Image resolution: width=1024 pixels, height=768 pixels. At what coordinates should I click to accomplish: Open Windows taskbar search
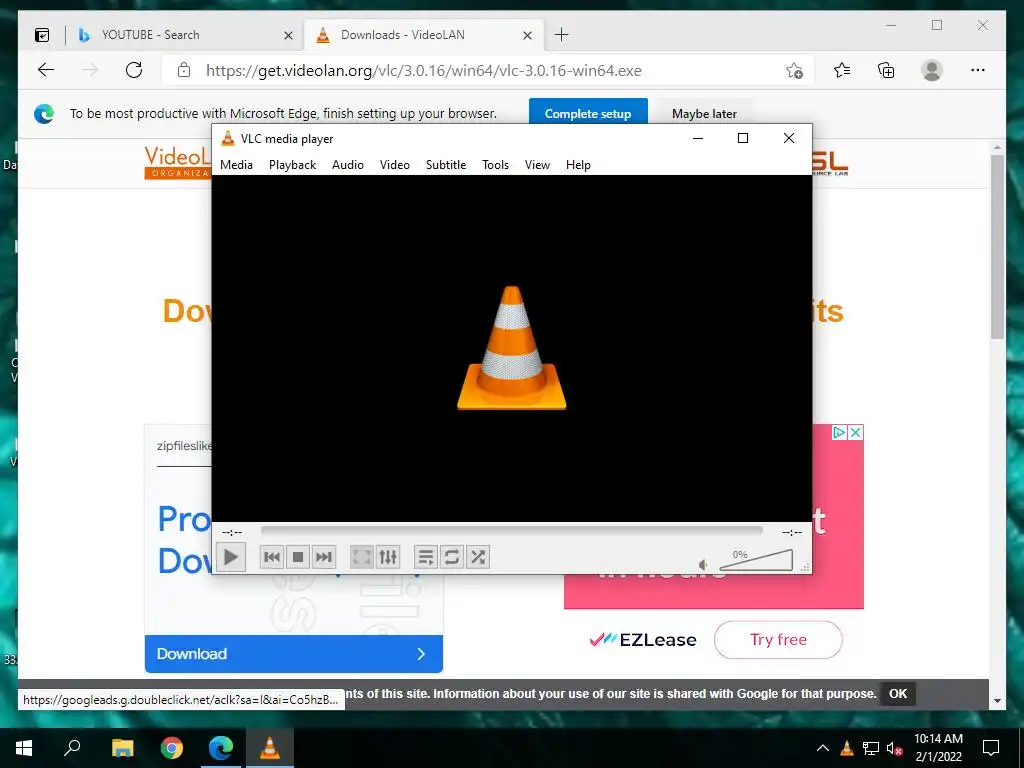[72, 748]
